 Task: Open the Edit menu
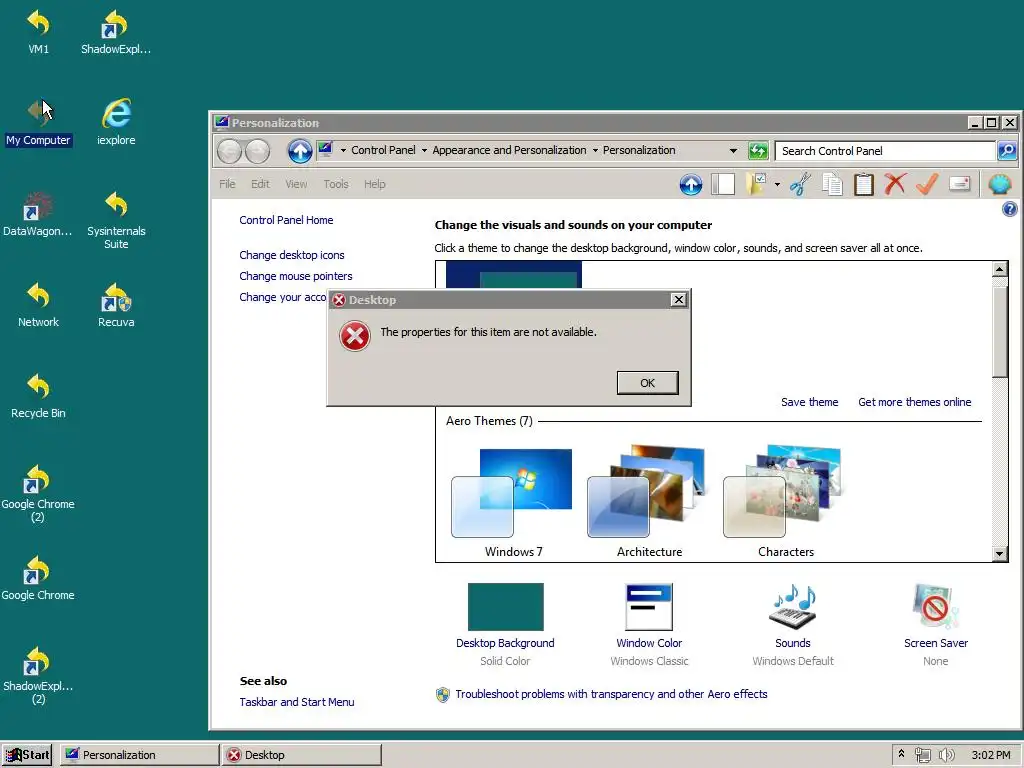[x=260, y=184]
